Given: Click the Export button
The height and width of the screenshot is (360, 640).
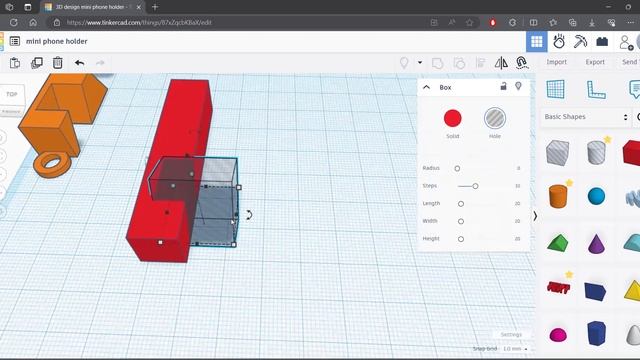Looking at the screenshot, I should pos(595,62).
